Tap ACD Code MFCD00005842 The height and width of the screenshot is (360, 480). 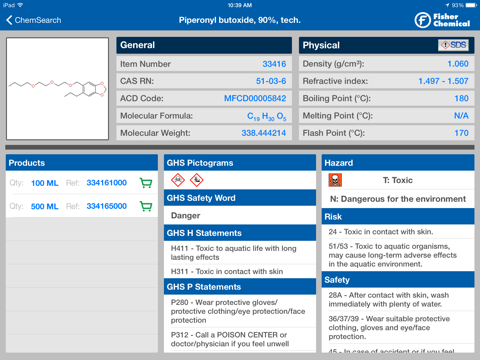255,98
